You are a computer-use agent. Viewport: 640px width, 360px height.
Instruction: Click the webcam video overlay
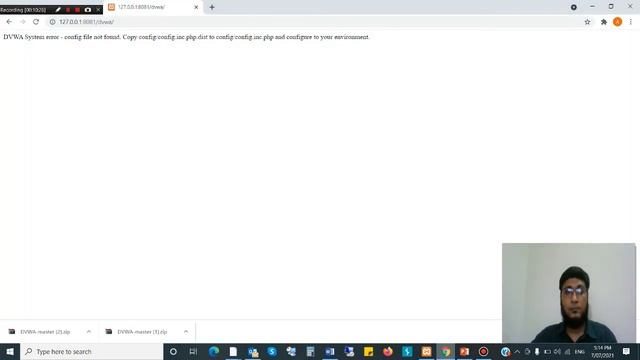coord(569,293)
